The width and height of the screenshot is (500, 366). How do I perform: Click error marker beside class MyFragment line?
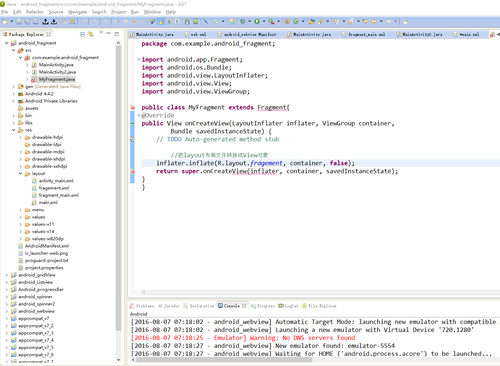132,107
